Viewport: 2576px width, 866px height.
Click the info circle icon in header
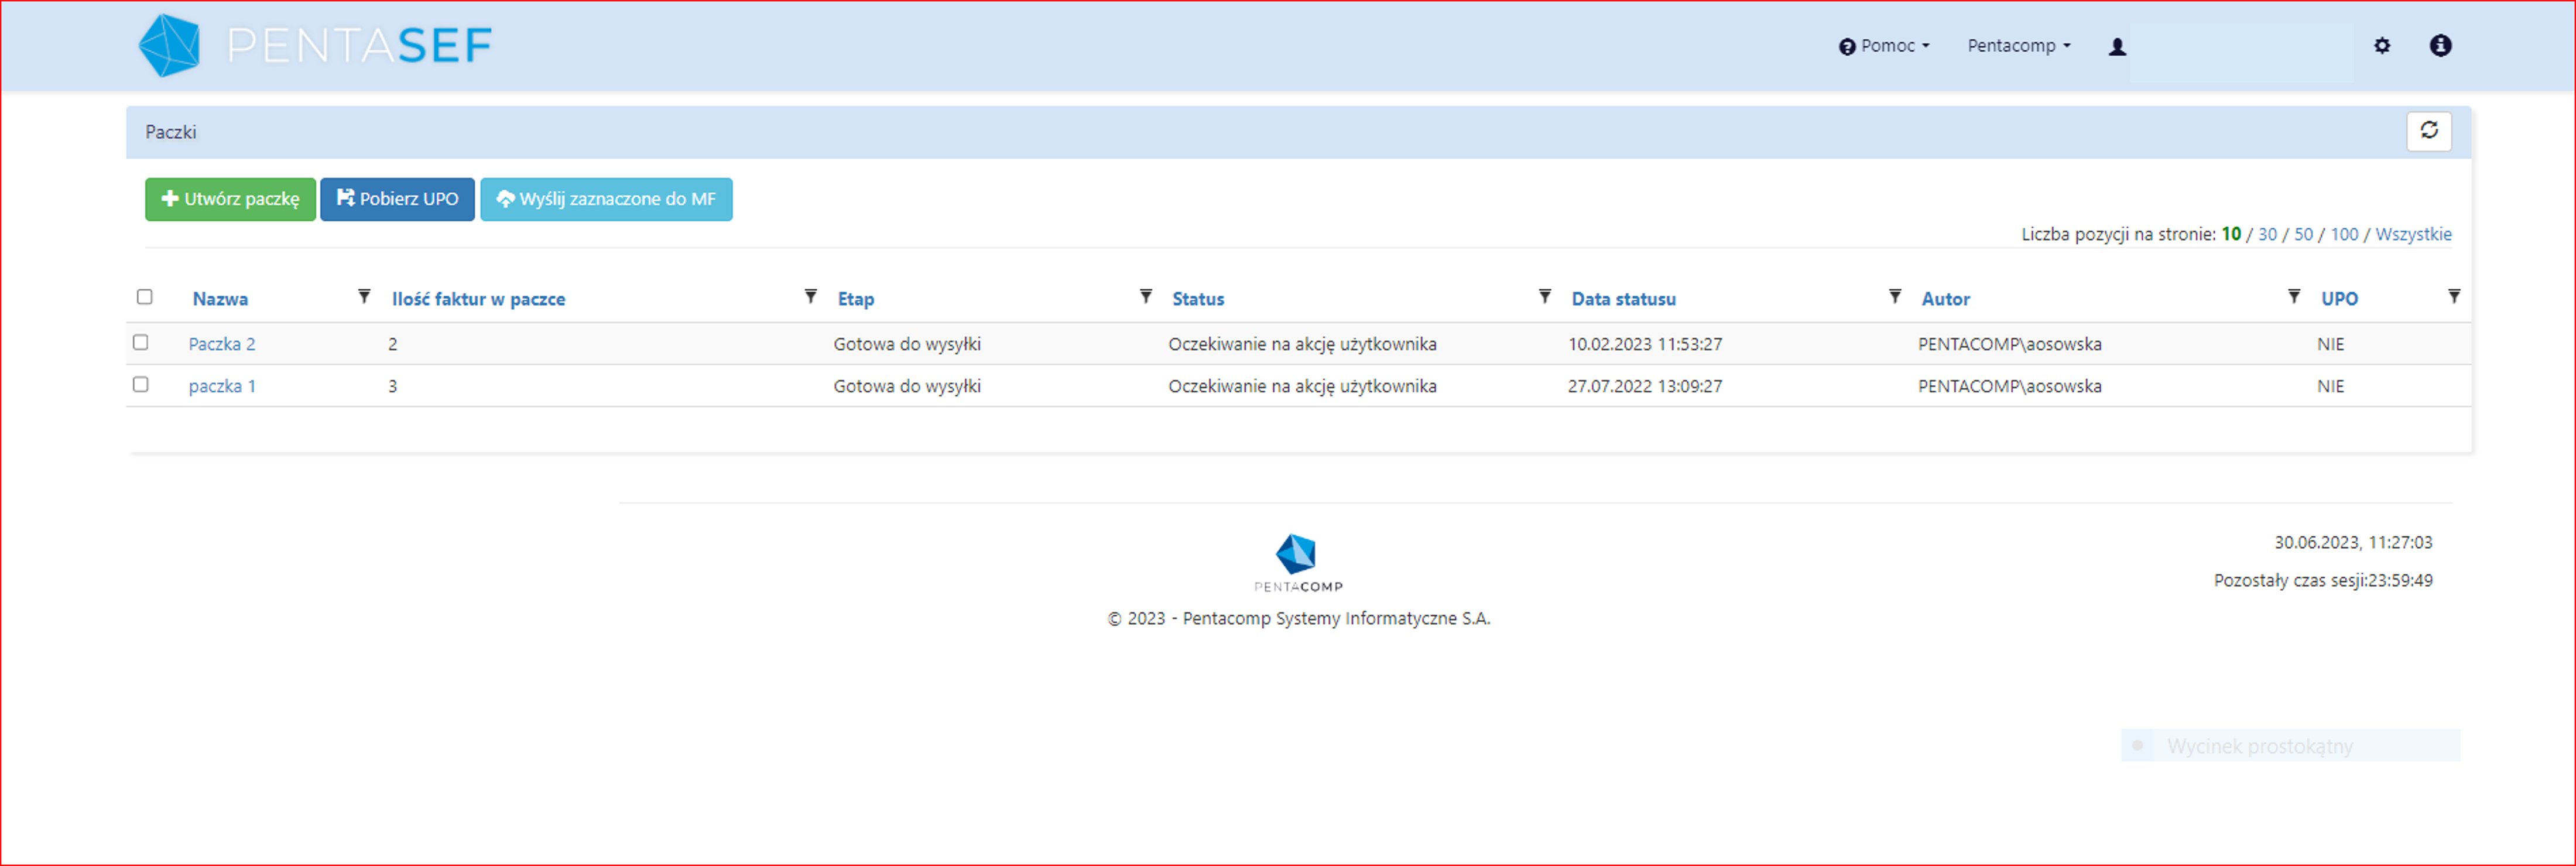[x=2440, y=46]
